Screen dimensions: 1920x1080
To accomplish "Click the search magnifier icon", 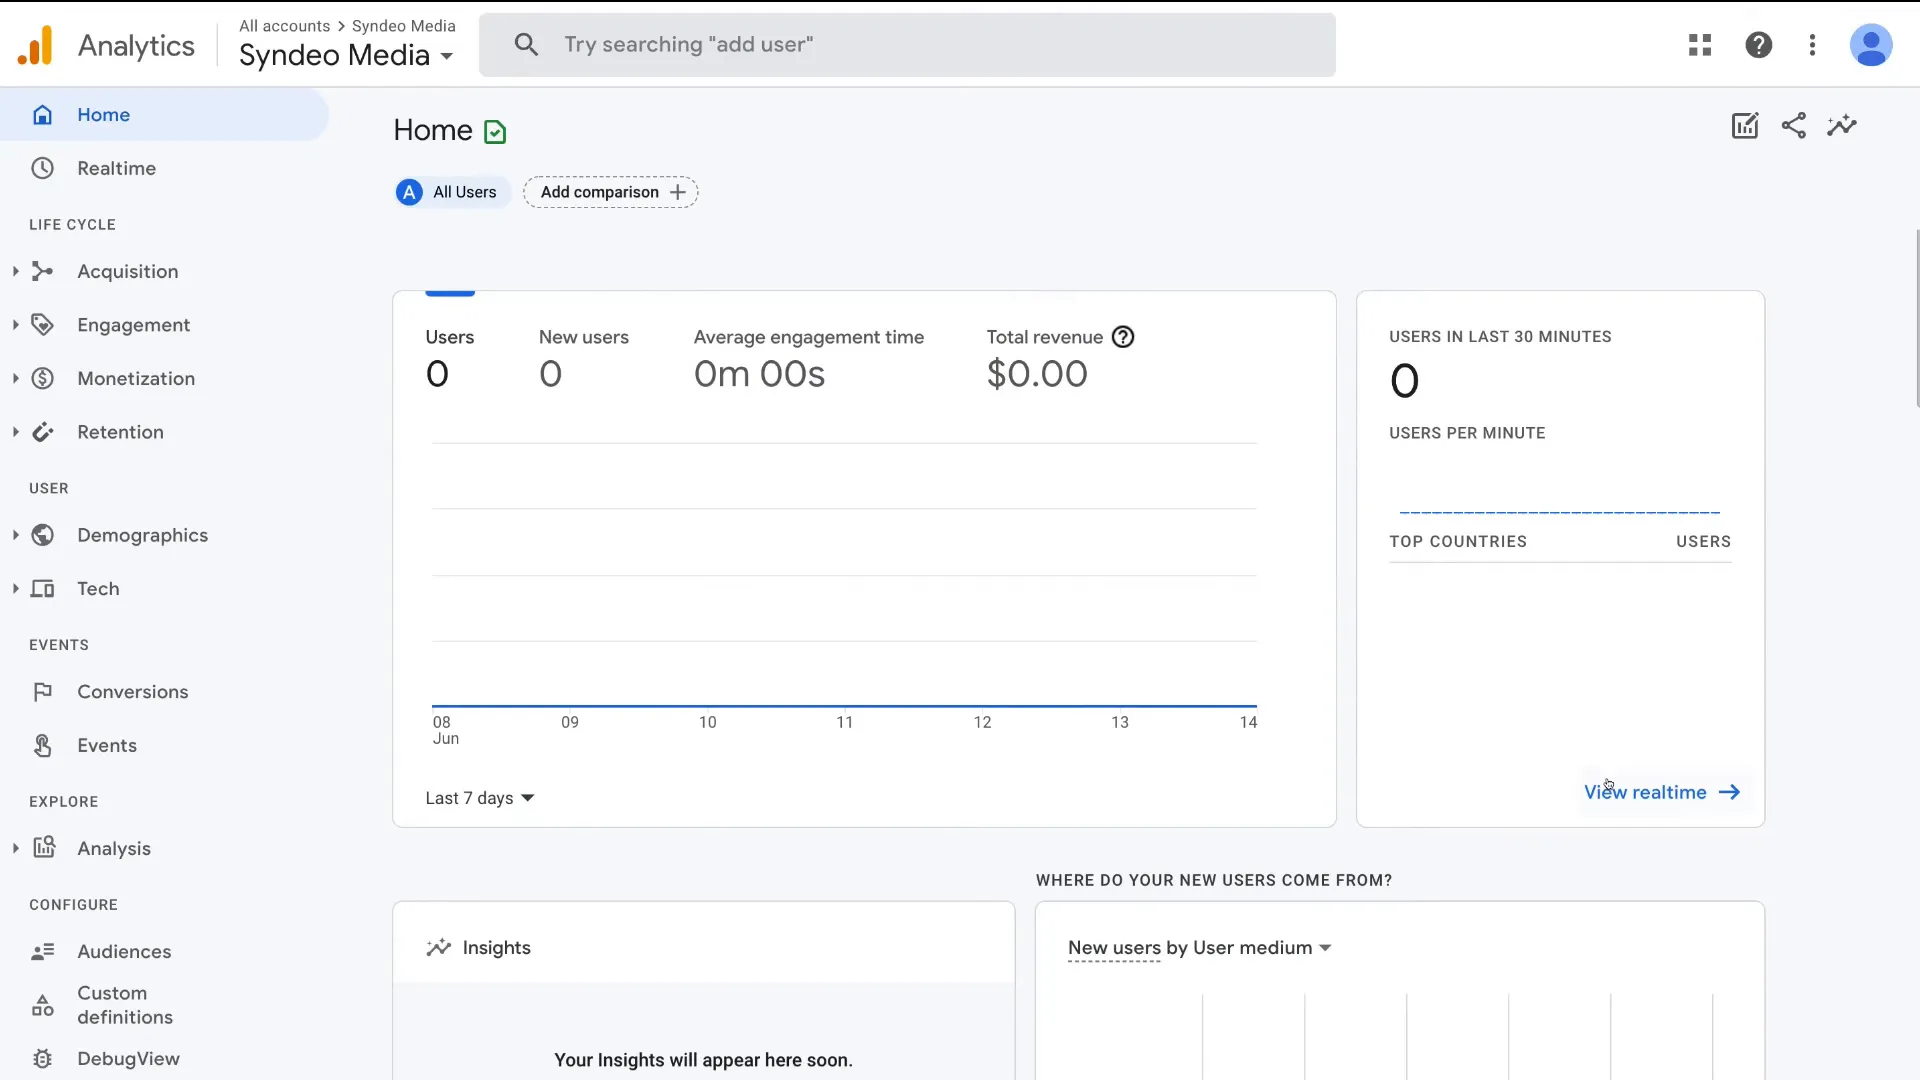I will click(526, 44).
